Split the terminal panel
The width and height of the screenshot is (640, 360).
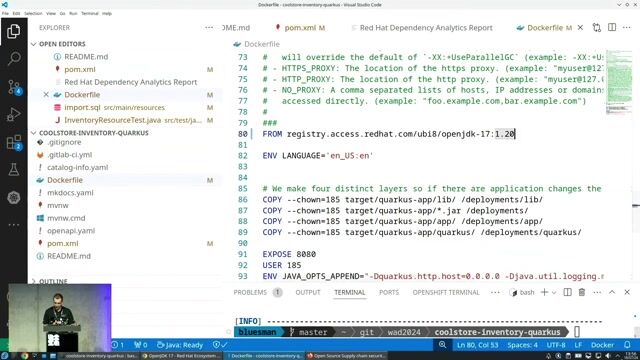[x=567, y=292]
